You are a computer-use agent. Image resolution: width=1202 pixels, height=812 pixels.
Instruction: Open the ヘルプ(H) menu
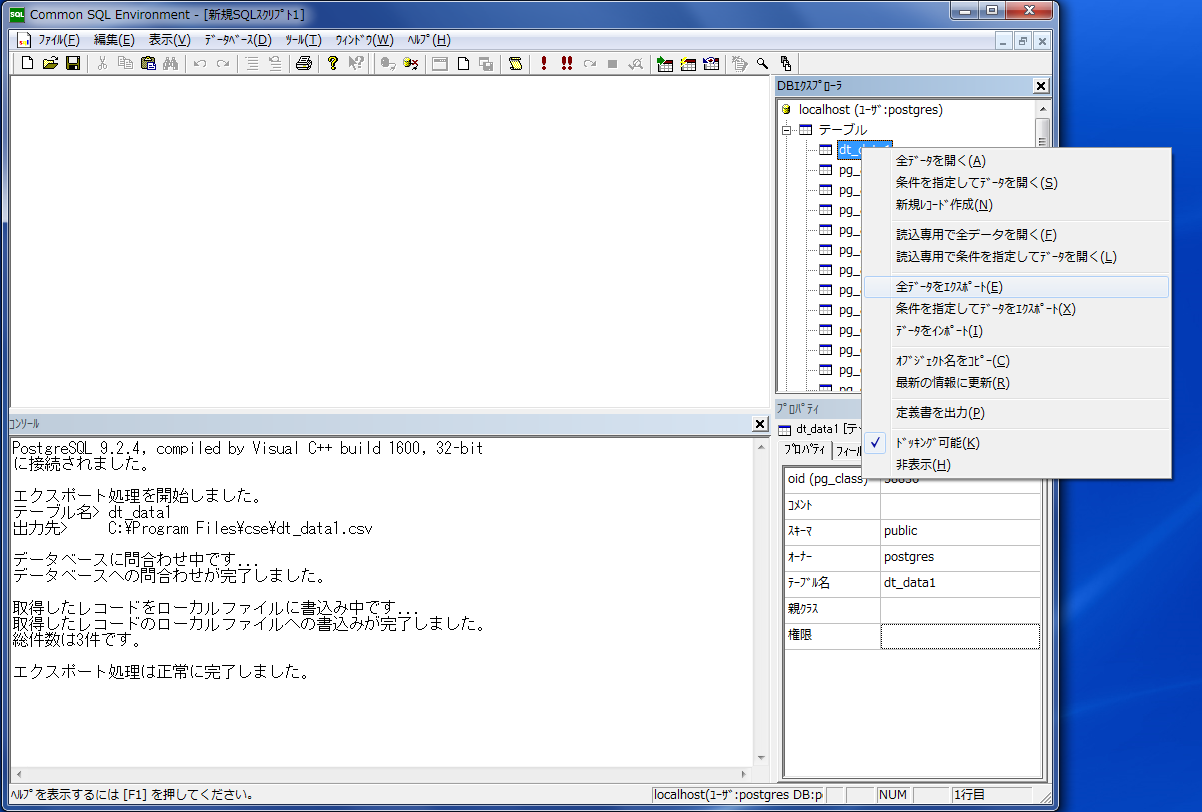click(429, 40)
